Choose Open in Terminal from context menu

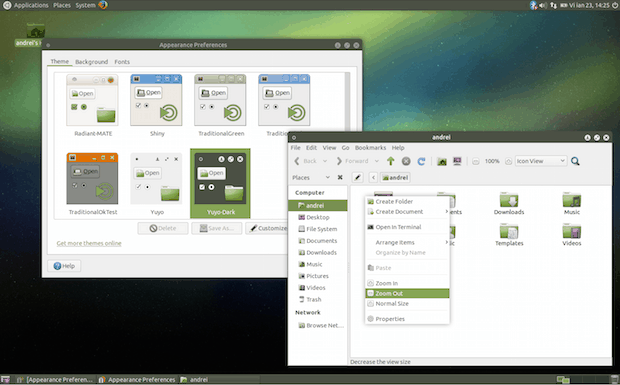pos(407,227)
